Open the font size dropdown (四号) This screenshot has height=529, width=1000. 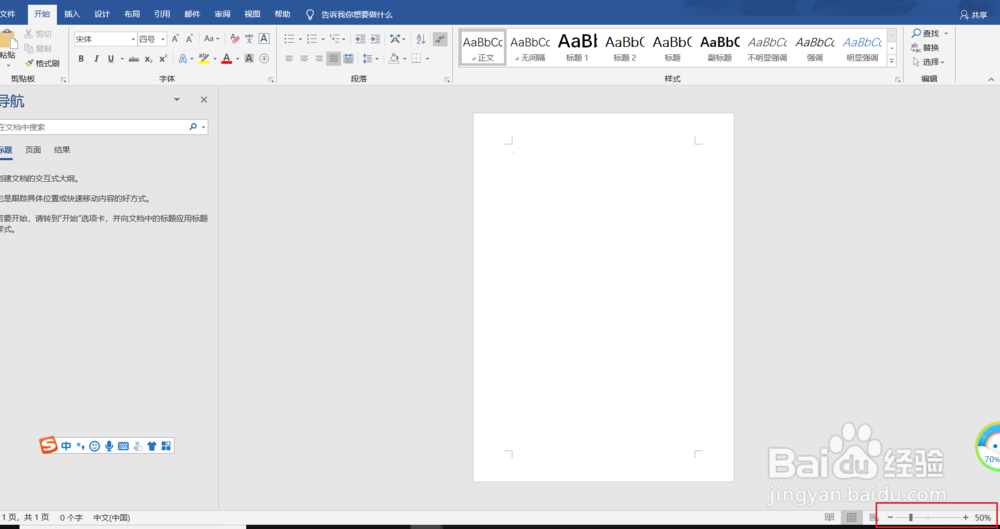click(x=163, y=39)
